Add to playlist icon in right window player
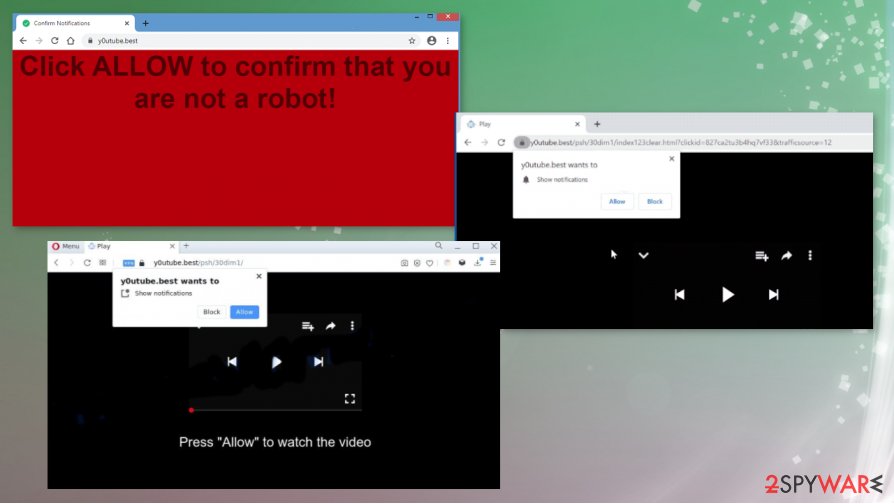Image resolution: width=894 pixels, height=504 pixels. [762, 256]
